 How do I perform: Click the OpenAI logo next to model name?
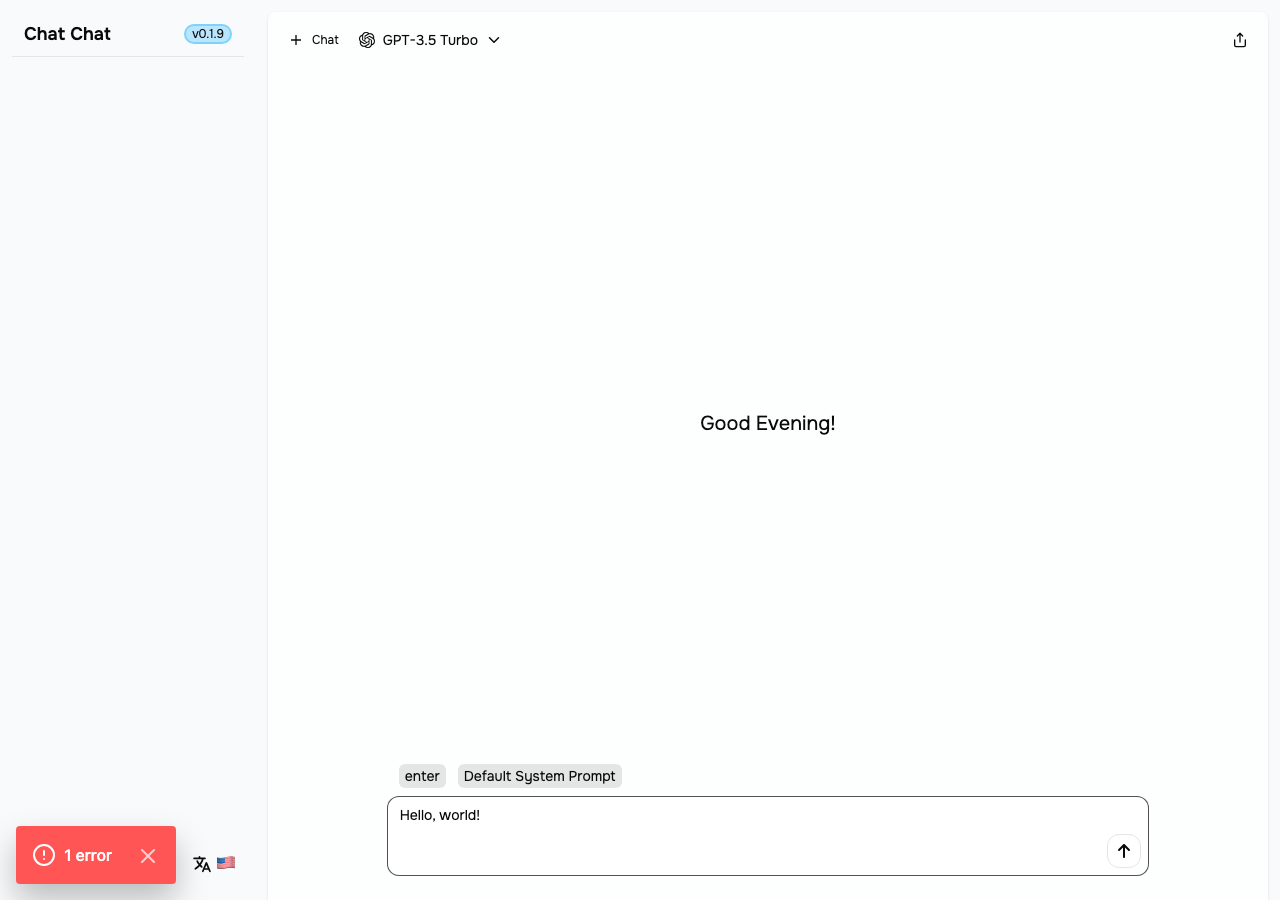(367, 40)
